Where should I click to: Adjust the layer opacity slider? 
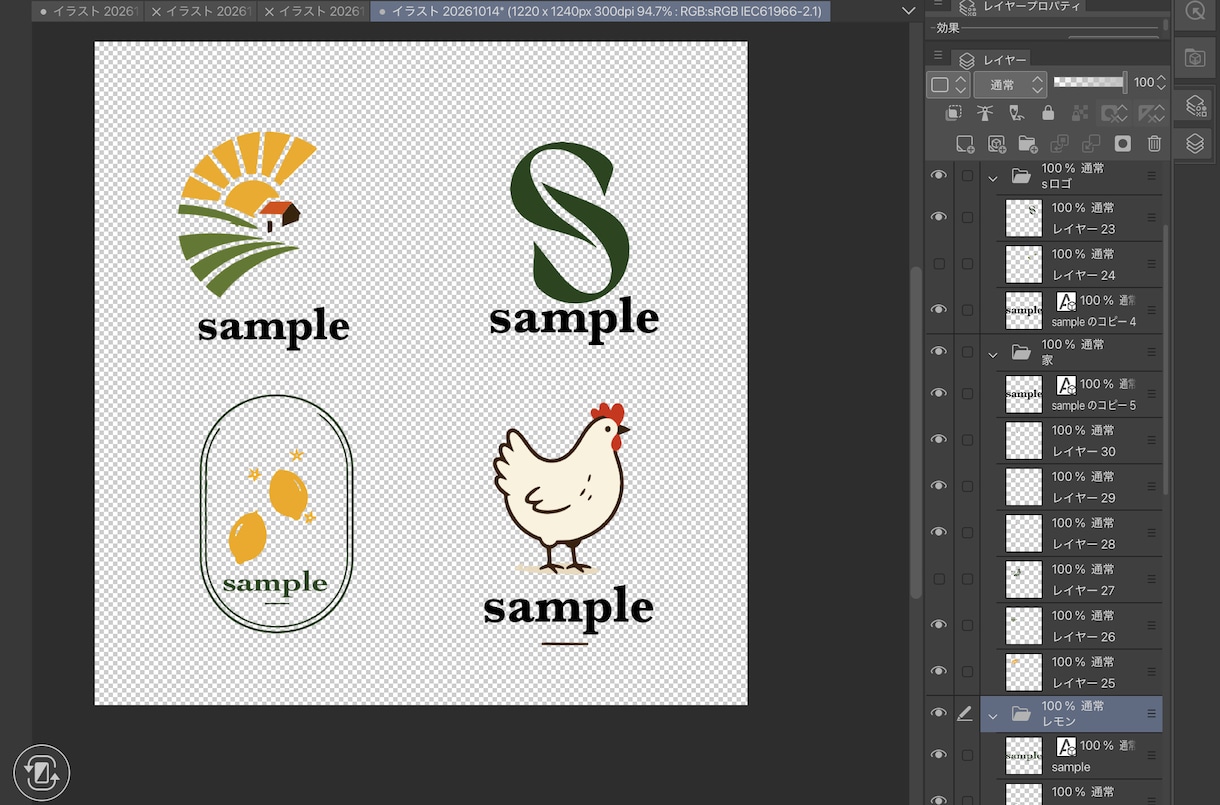pos(1090,83)
